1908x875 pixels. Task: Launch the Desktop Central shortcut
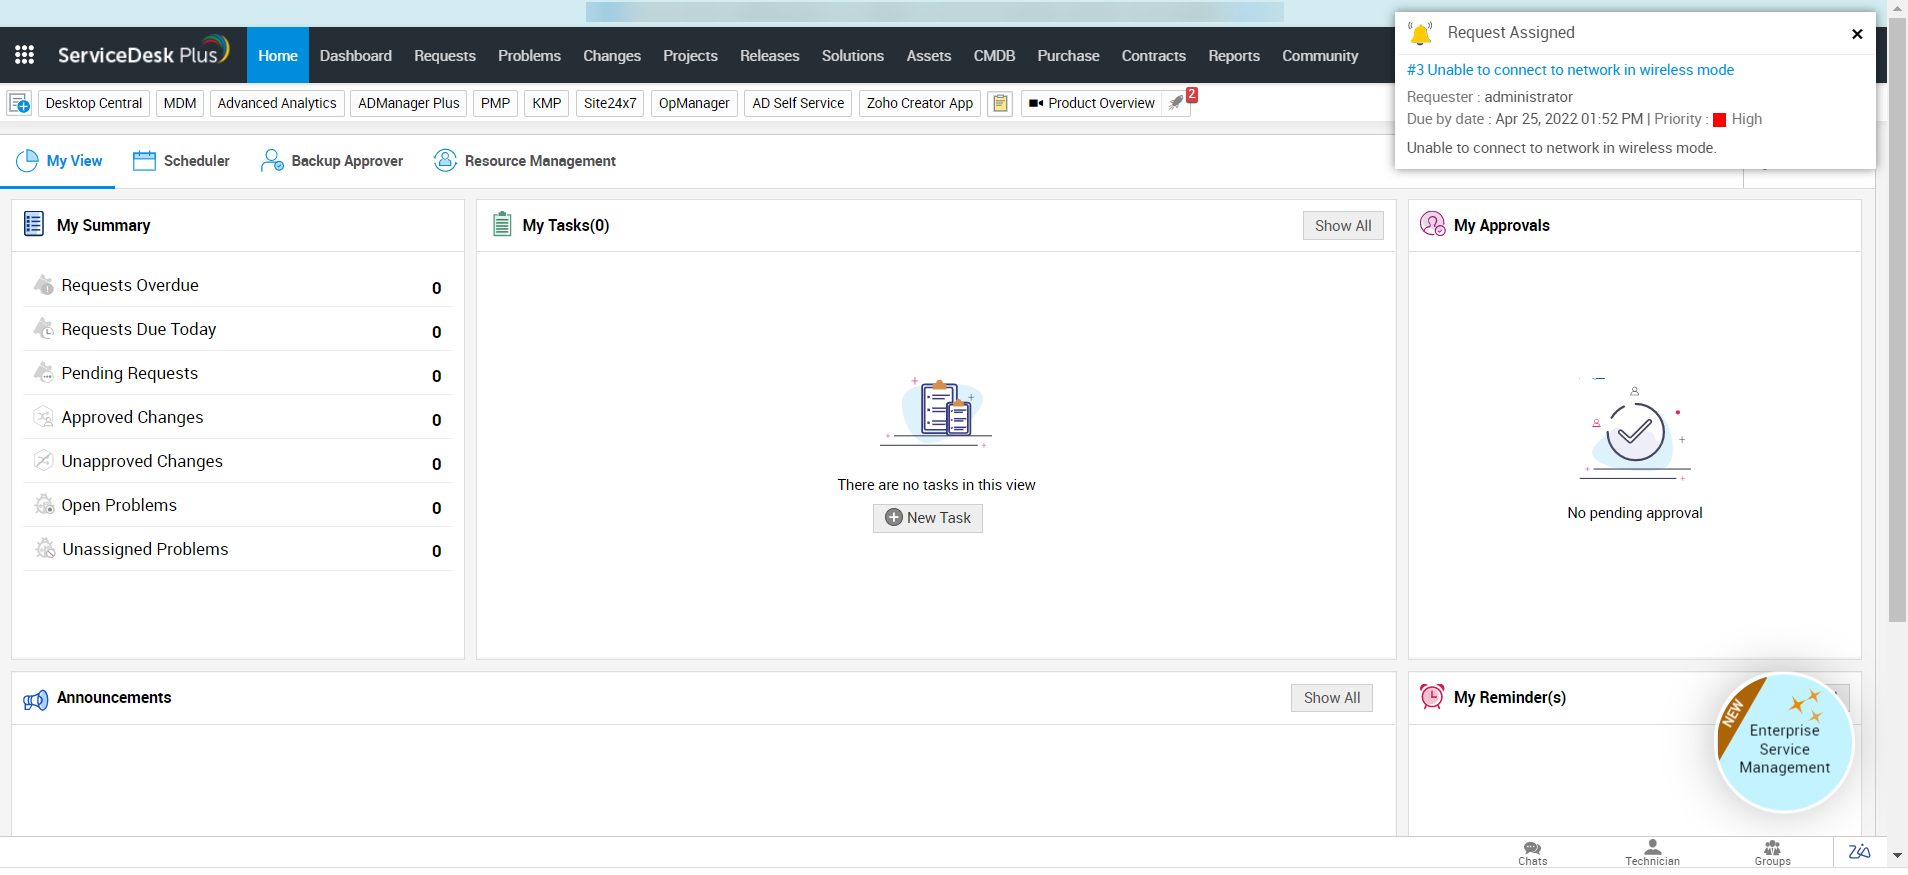pyautogui.click(x=94, y=103)
